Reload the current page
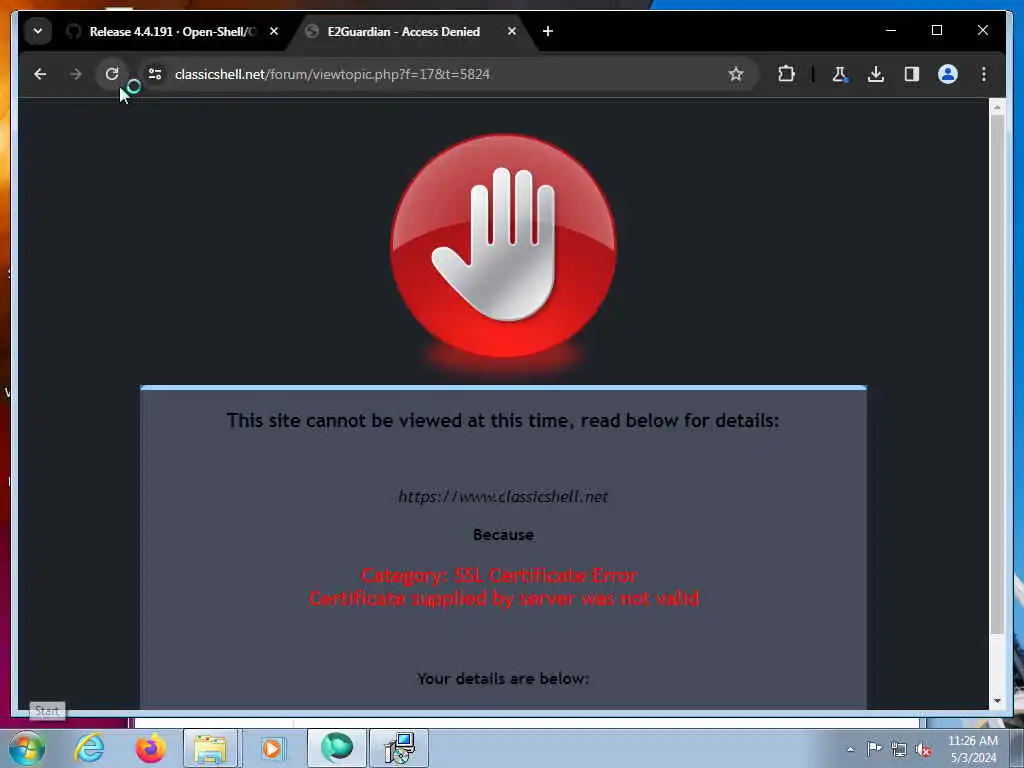This screenshot has height=768, width=1024. click(112, 74)
